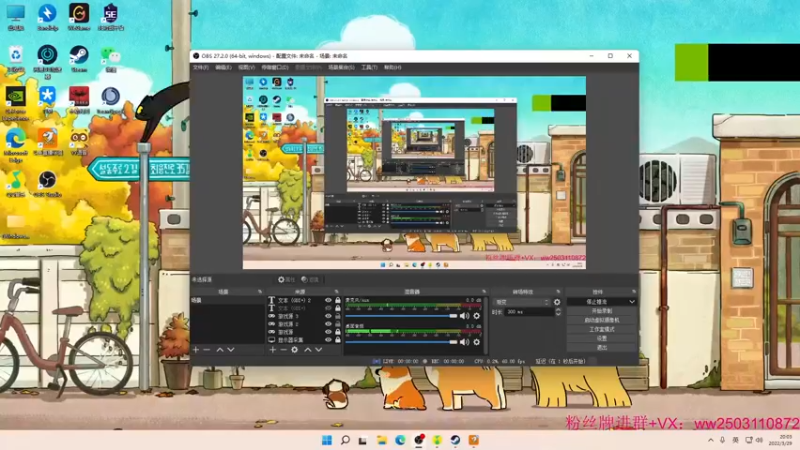
Task: Pop out the 转场特效 dock panel
Action: [x=558, y=292]
